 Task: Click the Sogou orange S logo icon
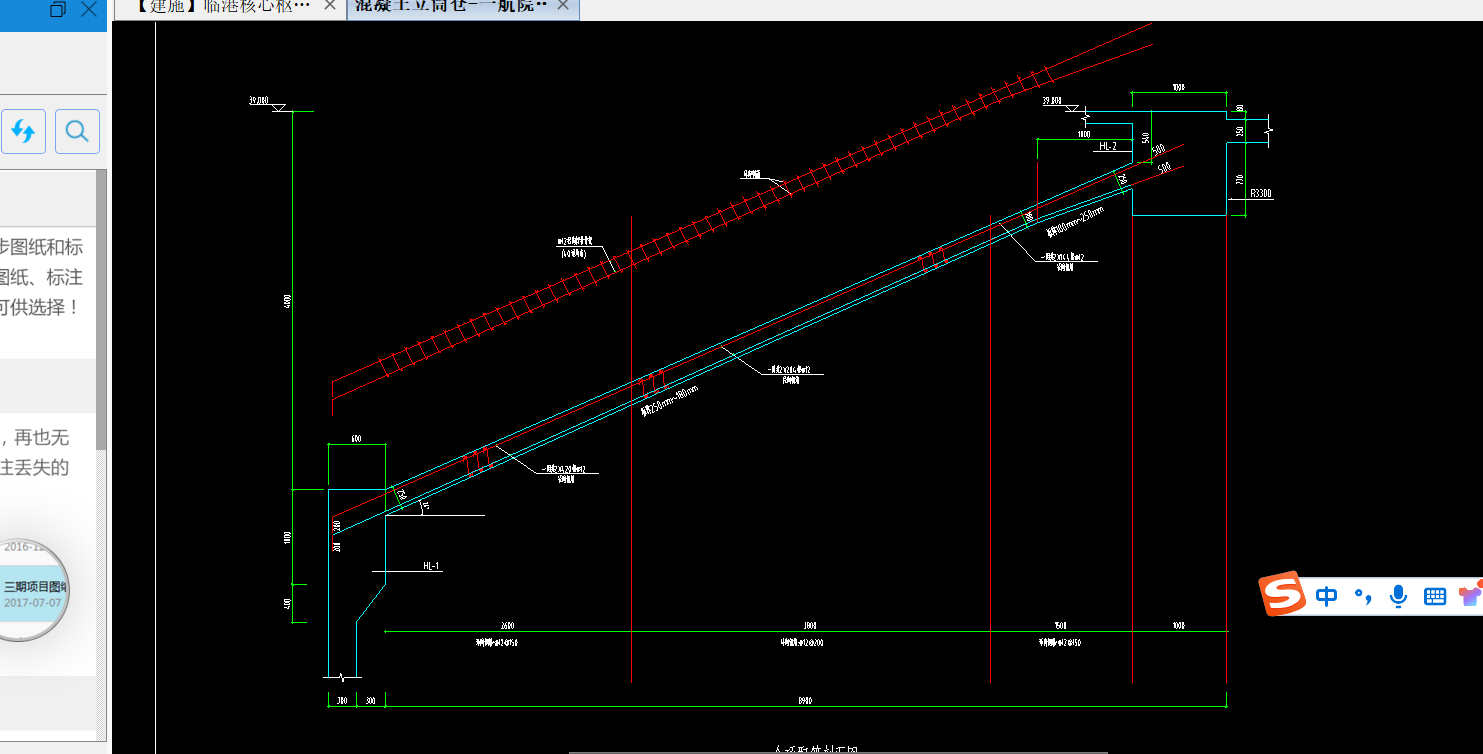tap(1283, 595)
